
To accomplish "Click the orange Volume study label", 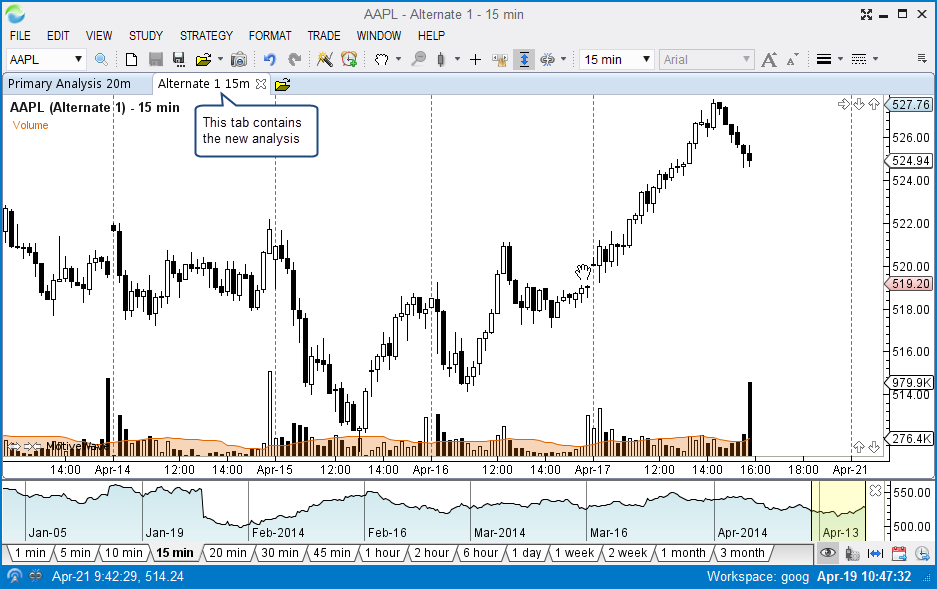I will (x=30, y=125).
